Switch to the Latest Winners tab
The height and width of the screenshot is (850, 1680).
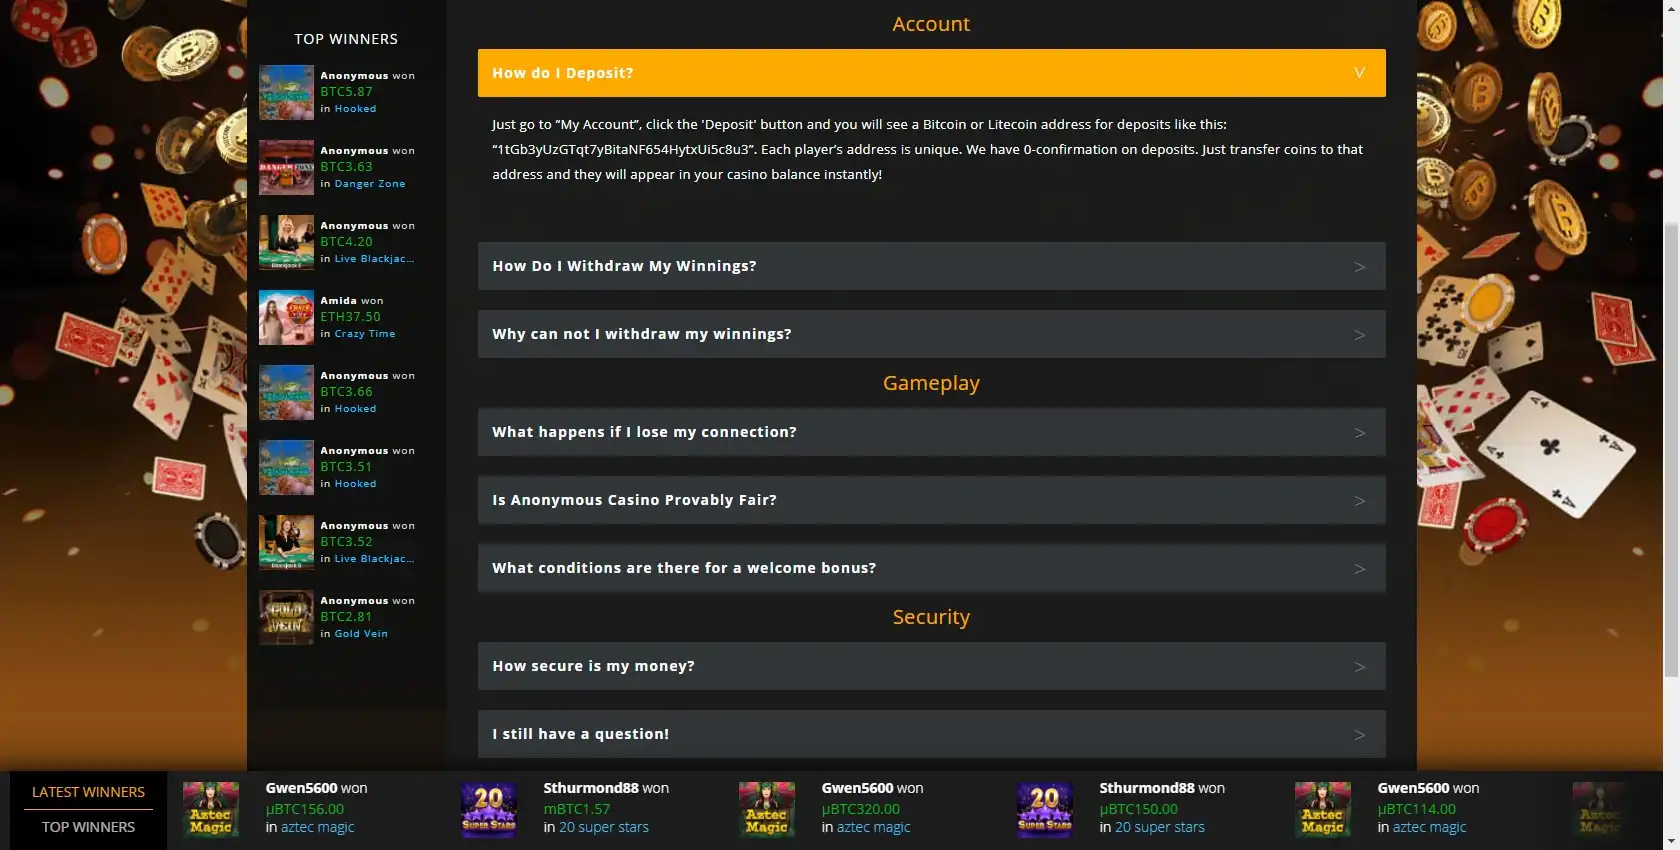pyautogui.click(x=88, y=792)
